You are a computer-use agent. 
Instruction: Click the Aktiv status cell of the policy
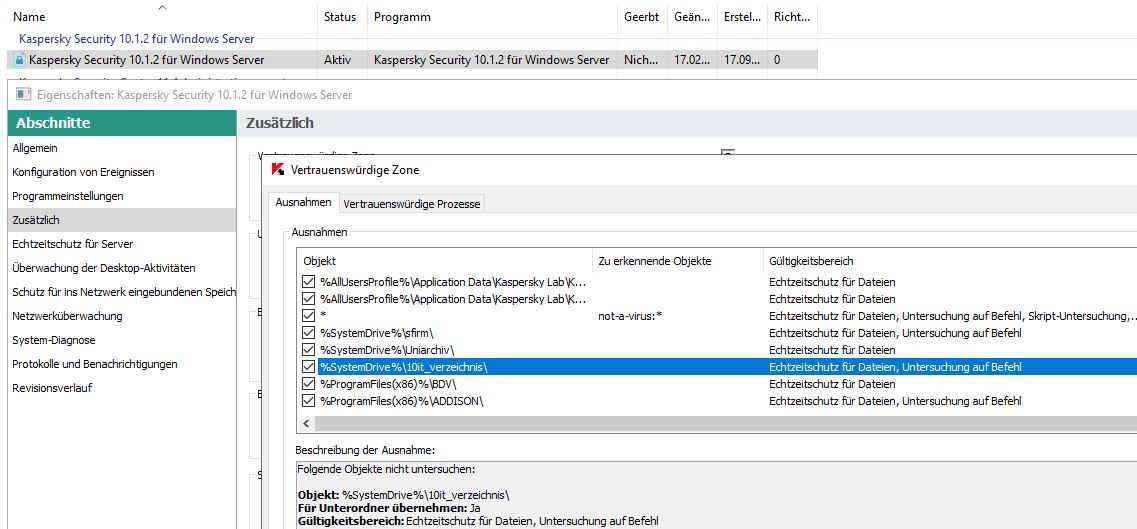(337, 60)
